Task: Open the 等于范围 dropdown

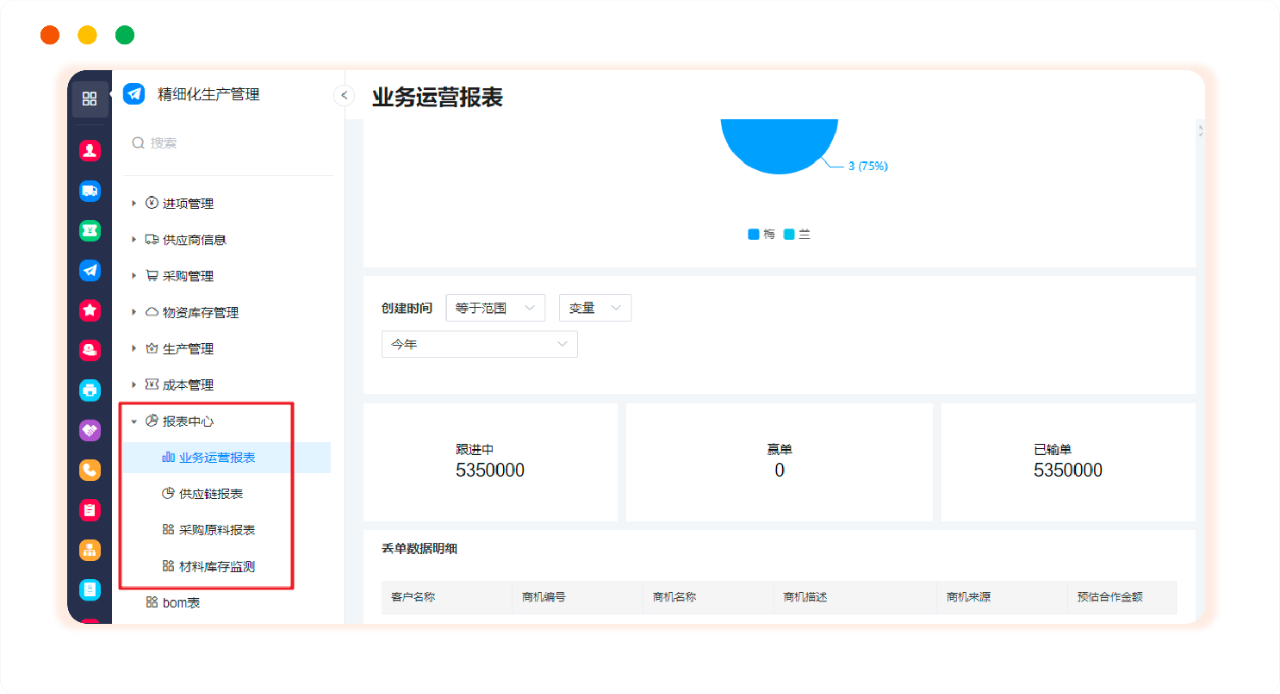Action: 495,309
